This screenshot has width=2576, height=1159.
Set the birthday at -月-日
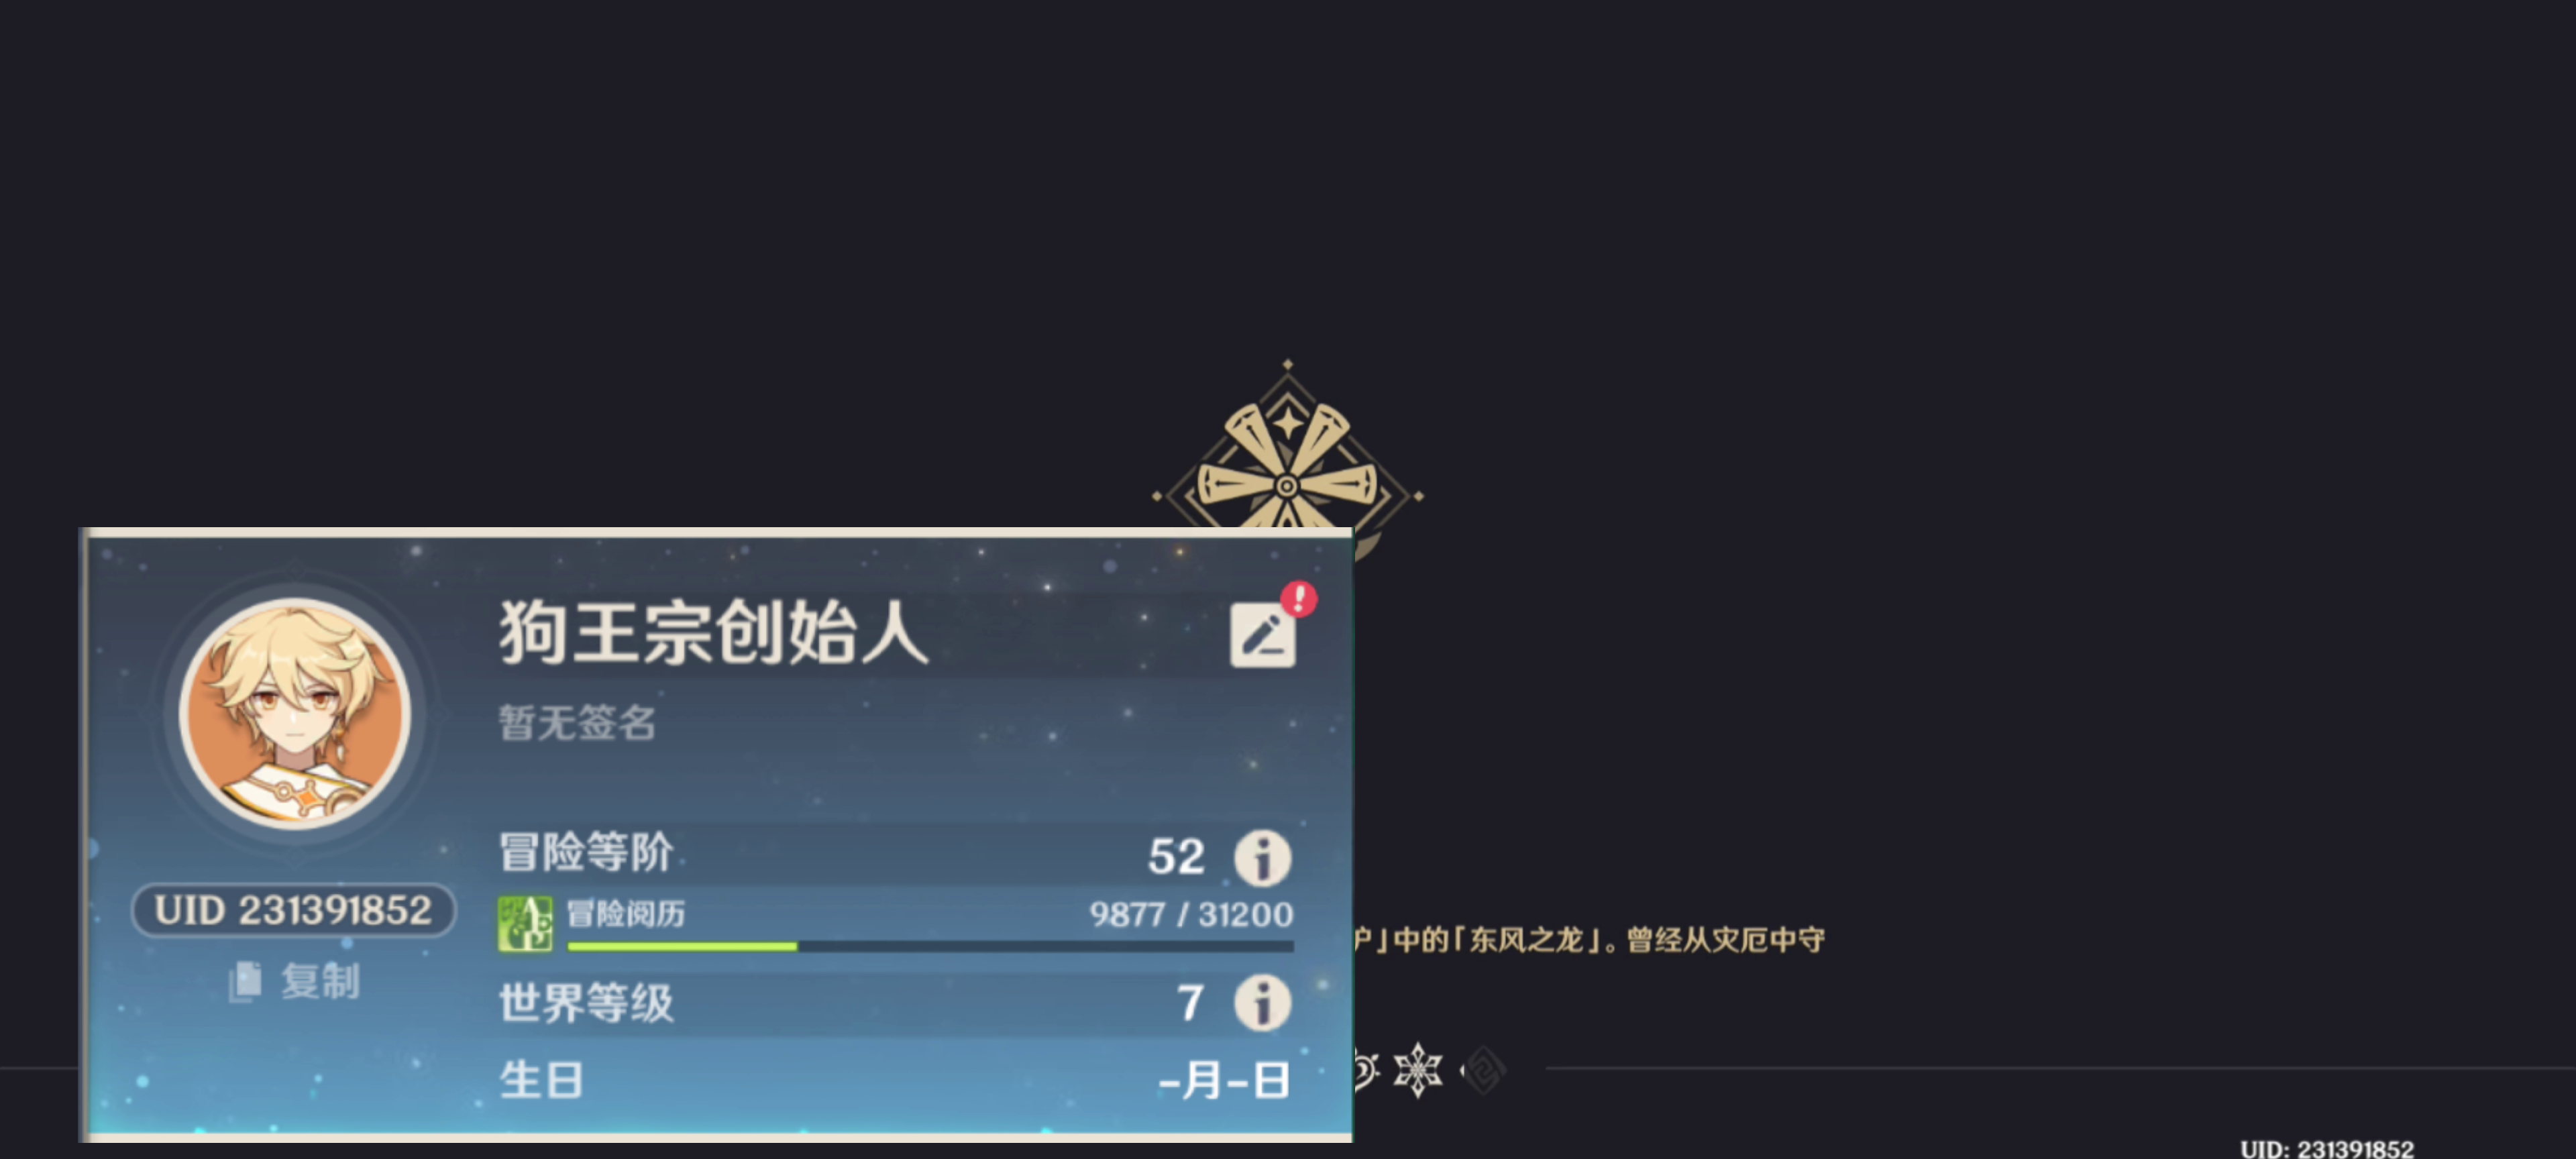click(1224, 1080)
